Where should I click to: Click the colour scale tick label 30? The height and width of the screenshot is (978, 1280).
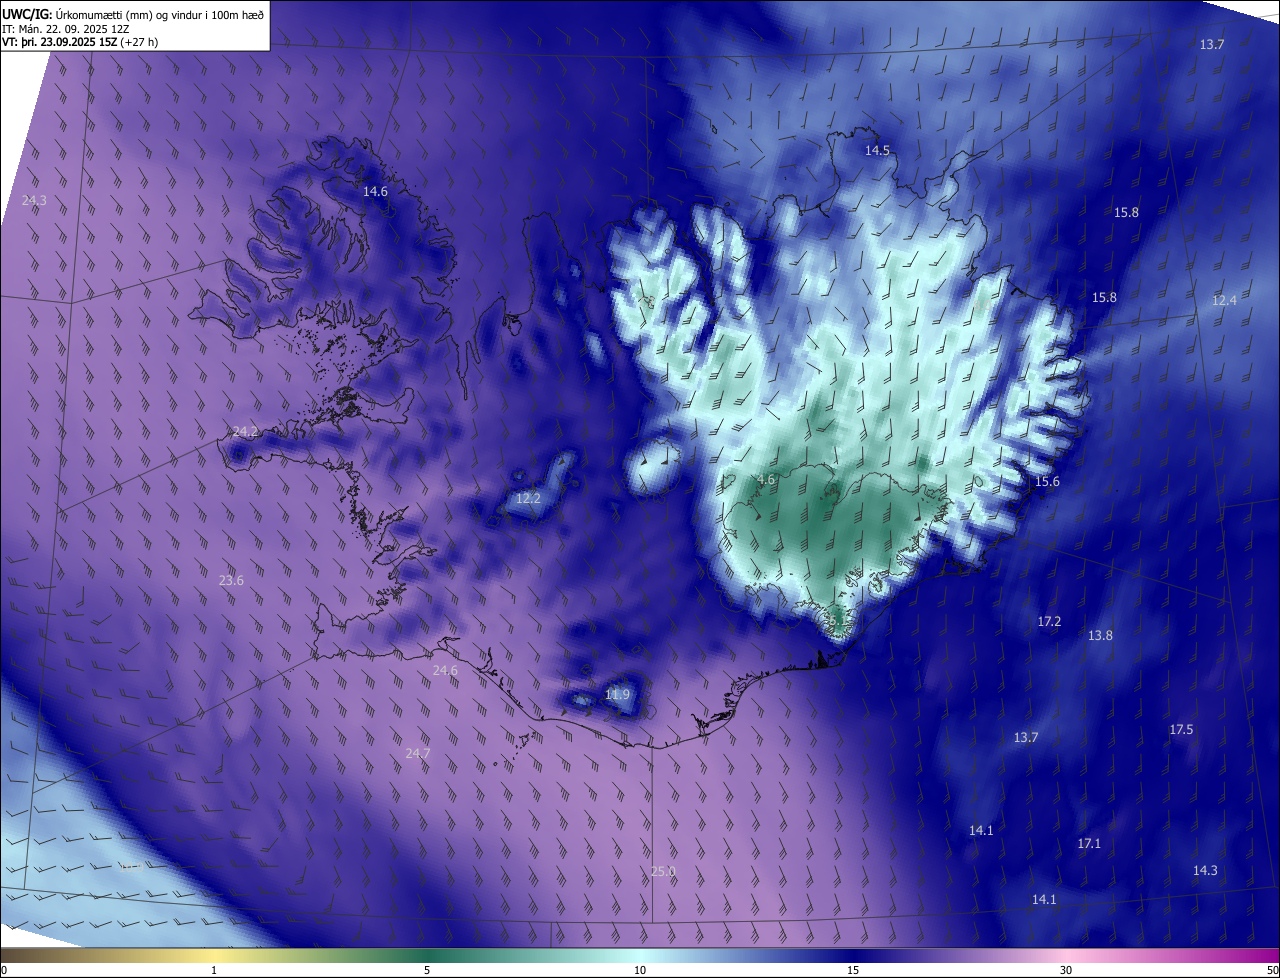[x=1066, y=970]
